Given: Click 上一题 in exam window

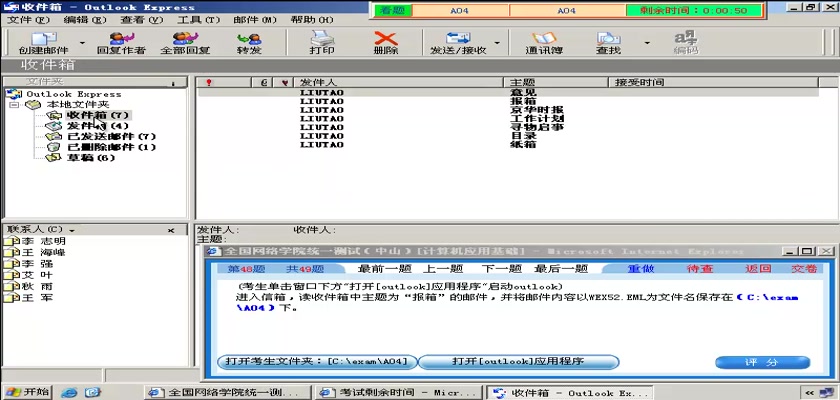Looking at the screenshot, I should tap(443, 269).
